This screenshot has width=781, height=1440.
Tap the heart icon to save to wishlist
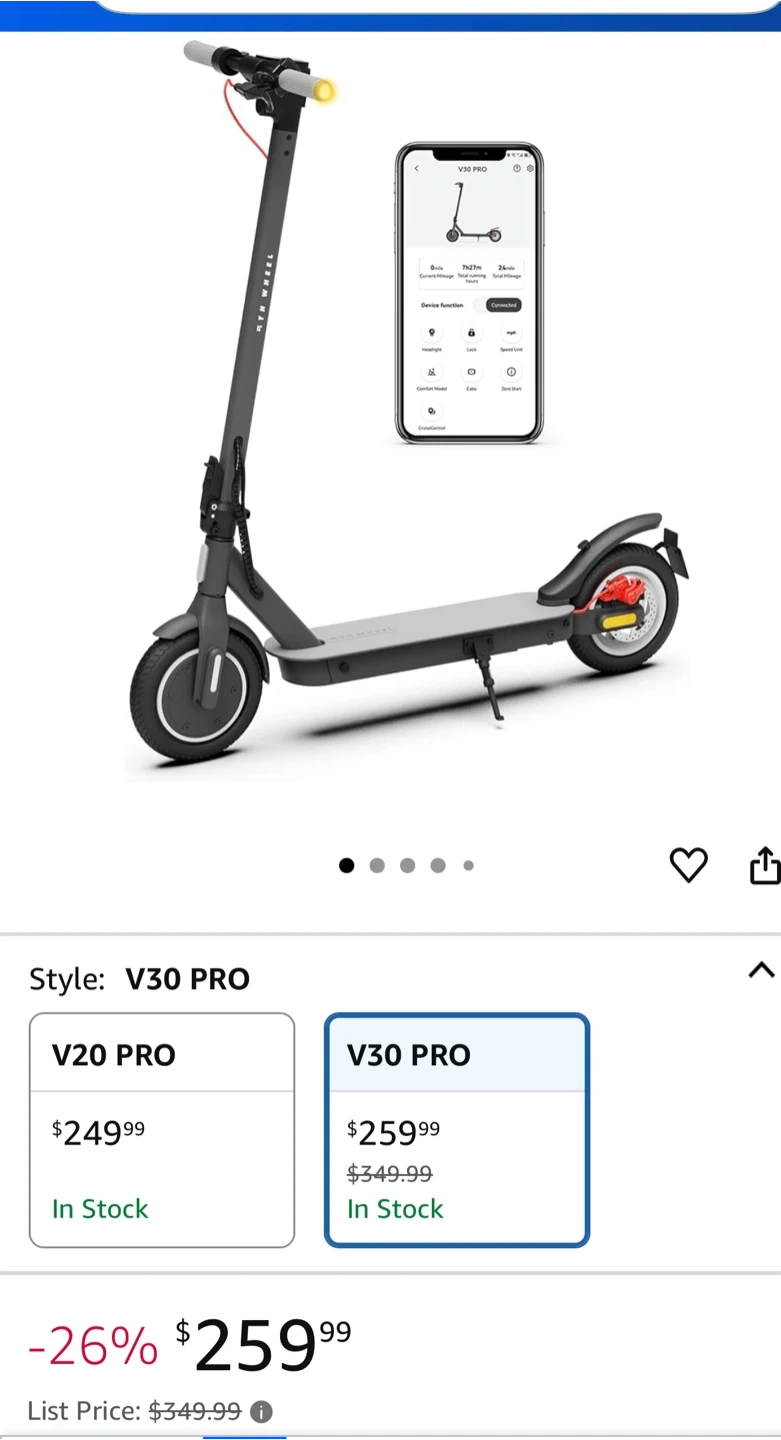pos(688,865)
